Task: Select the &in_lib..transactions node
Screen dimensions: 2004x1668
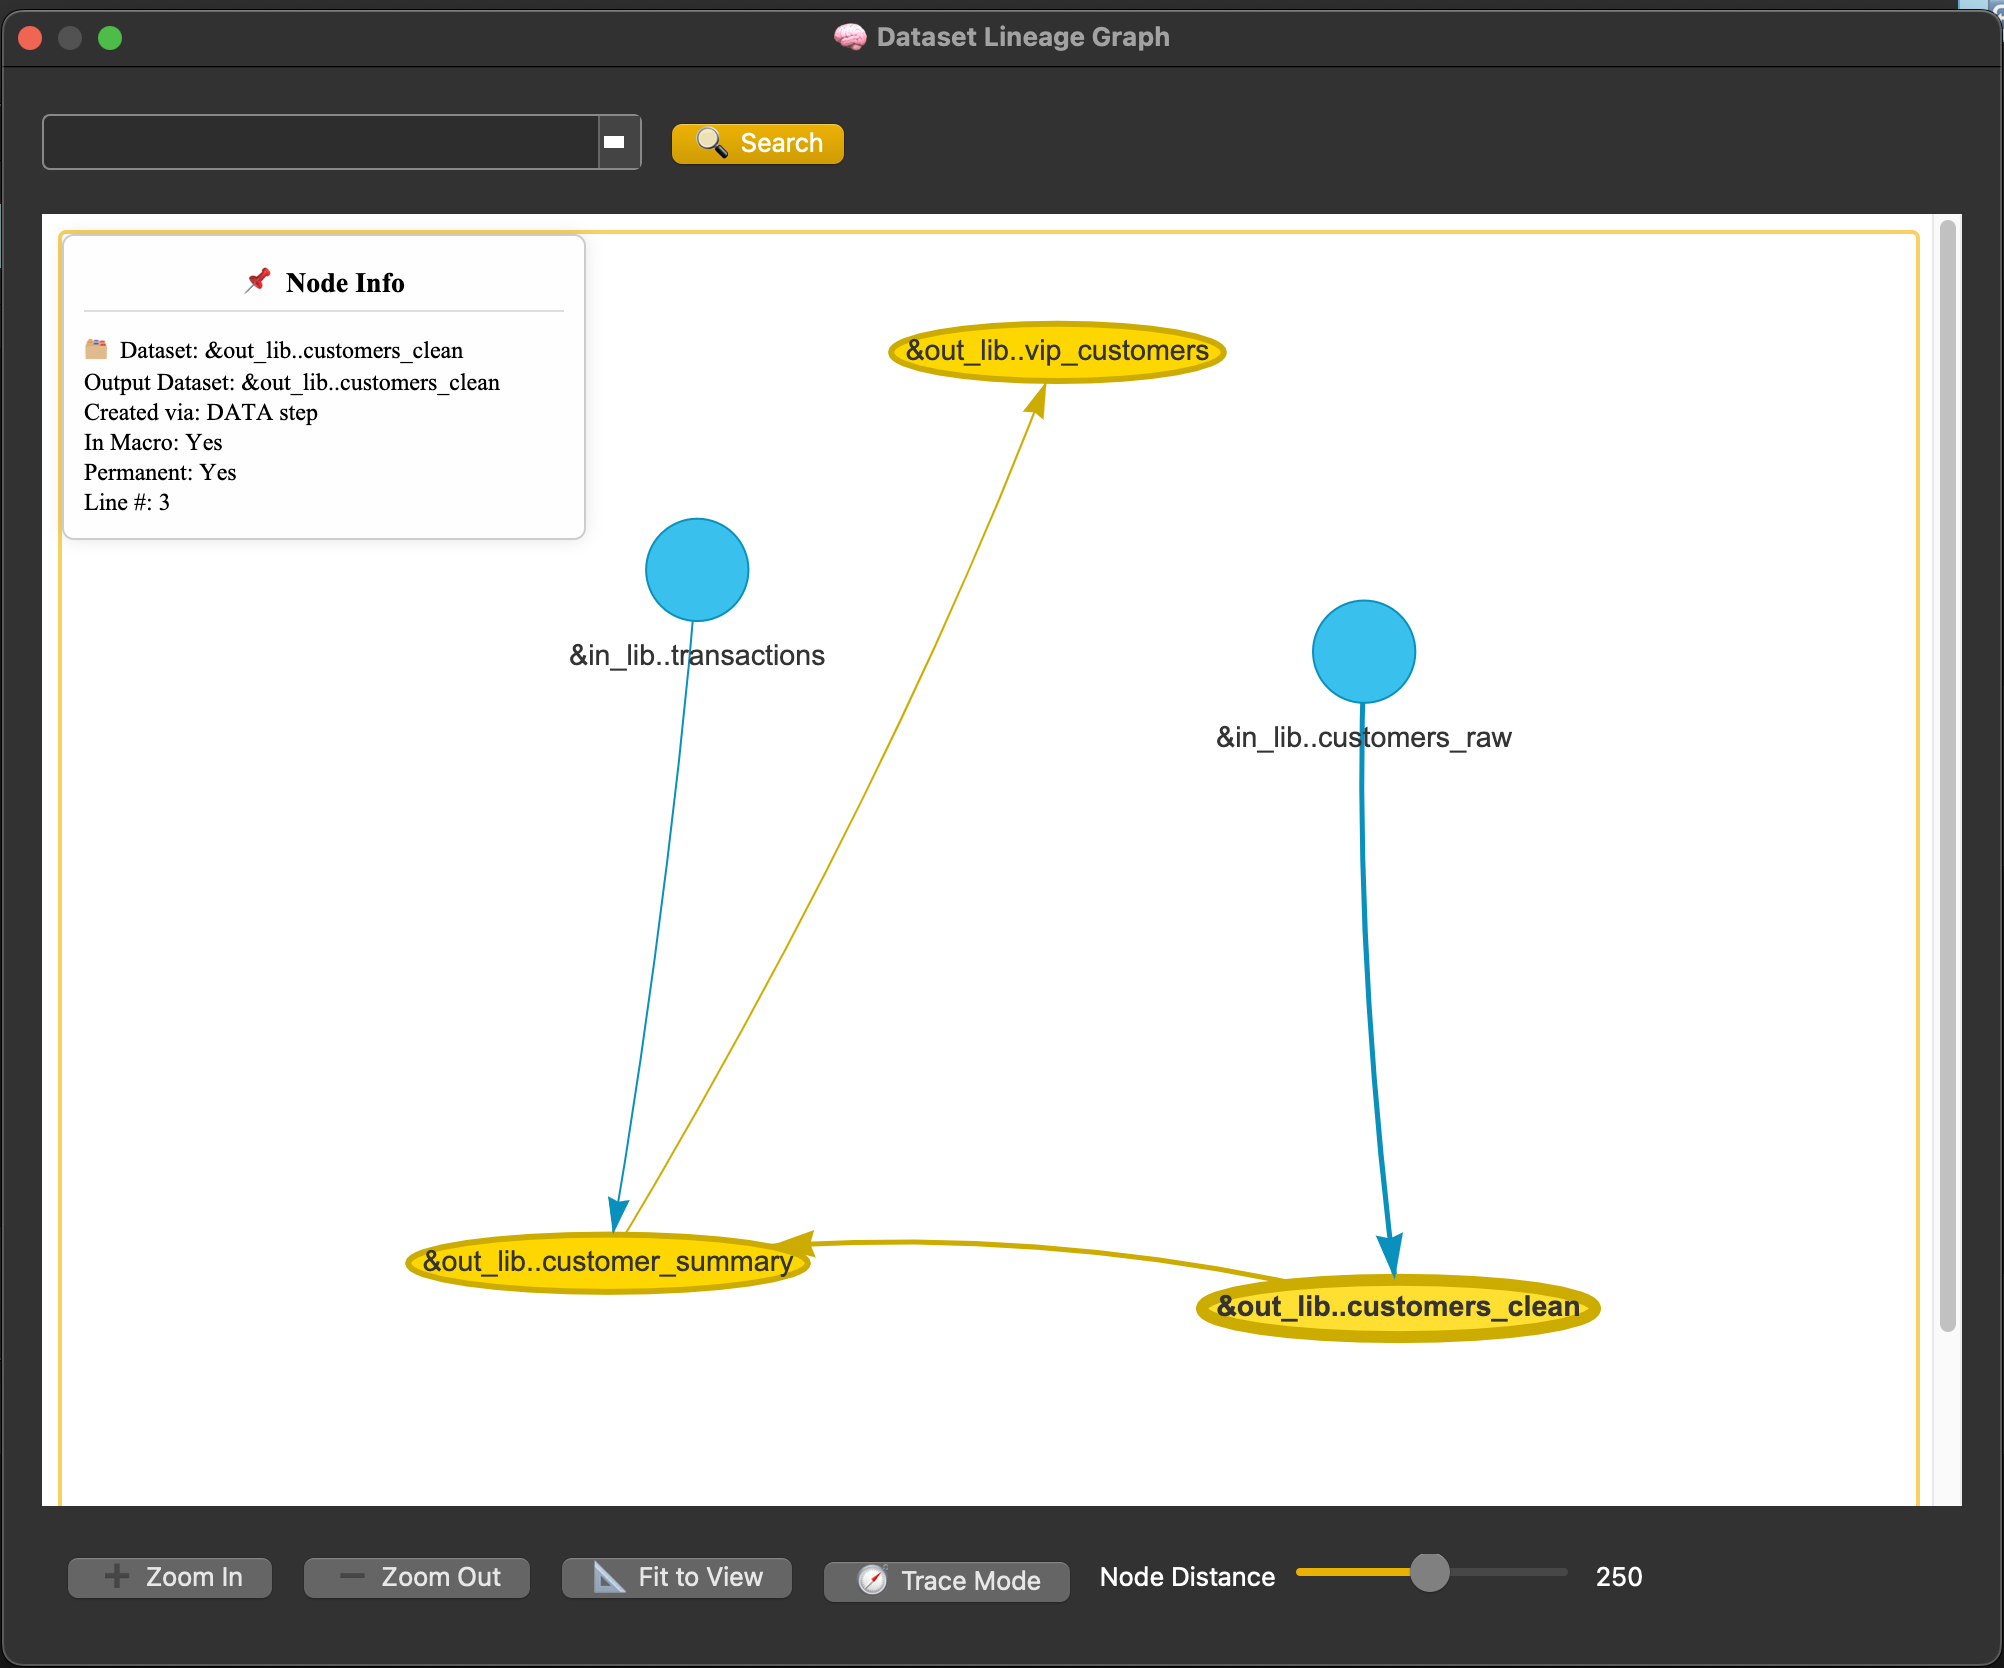Action: coord(696,569)
